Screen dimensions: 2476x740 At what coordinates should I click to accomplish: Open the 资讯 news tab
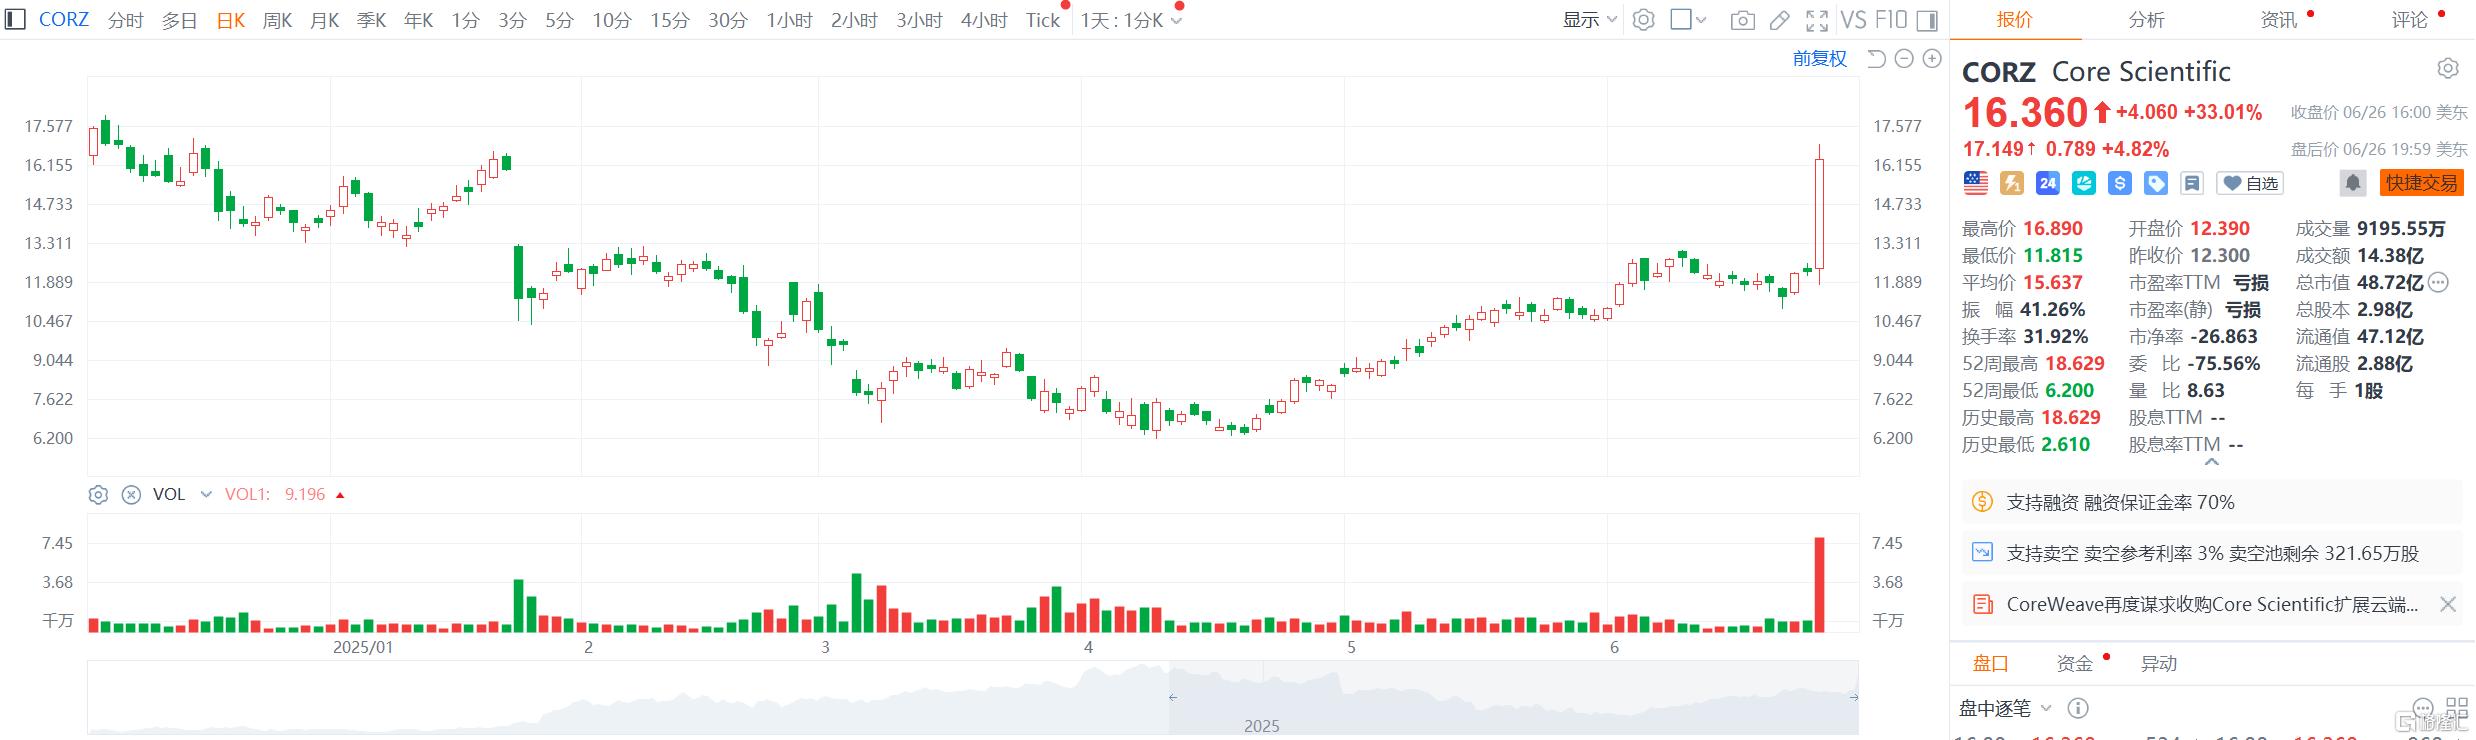[2279, 20]
